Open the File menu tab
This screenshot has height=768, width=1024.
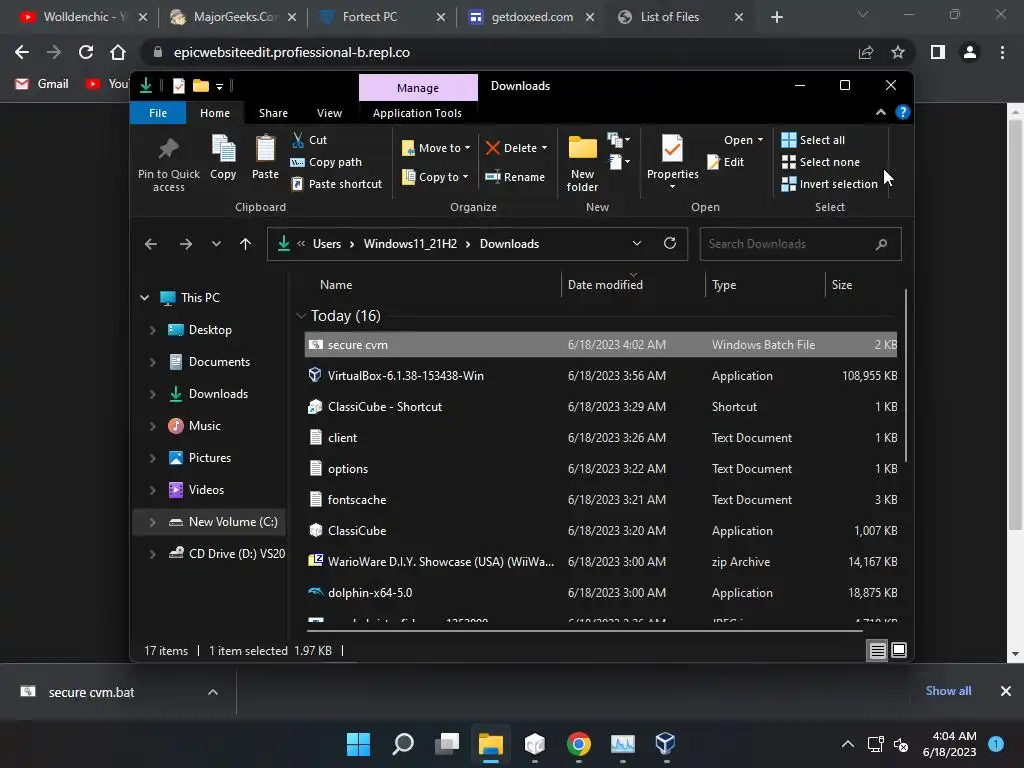(157, 113)
